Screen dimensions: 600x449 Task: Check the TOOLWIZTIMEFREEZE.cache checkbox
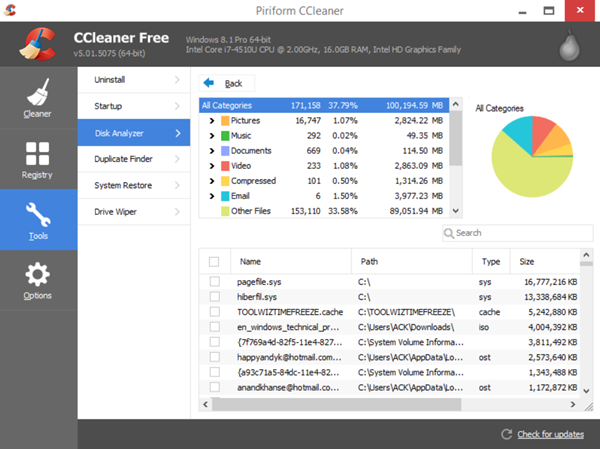pyautogui.click(x=215, y=312)
